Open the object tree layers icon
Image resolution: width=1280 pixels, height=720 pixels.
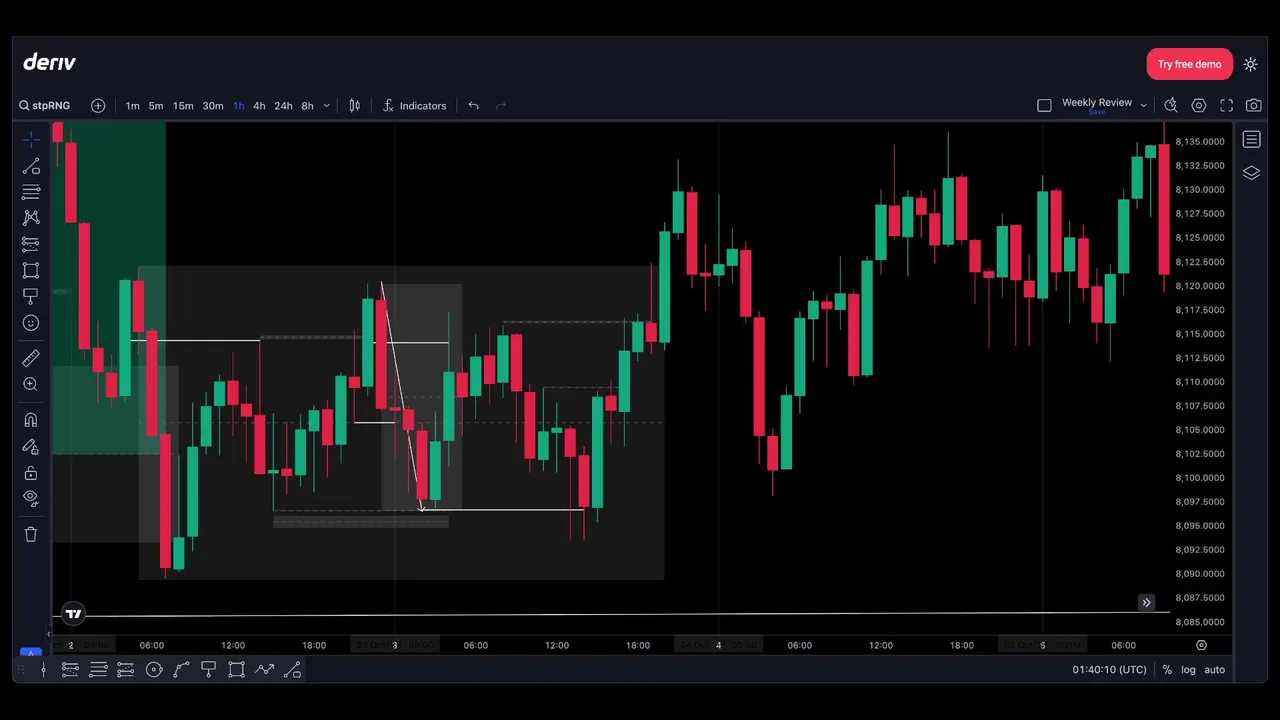click(x=1251, y=173)
